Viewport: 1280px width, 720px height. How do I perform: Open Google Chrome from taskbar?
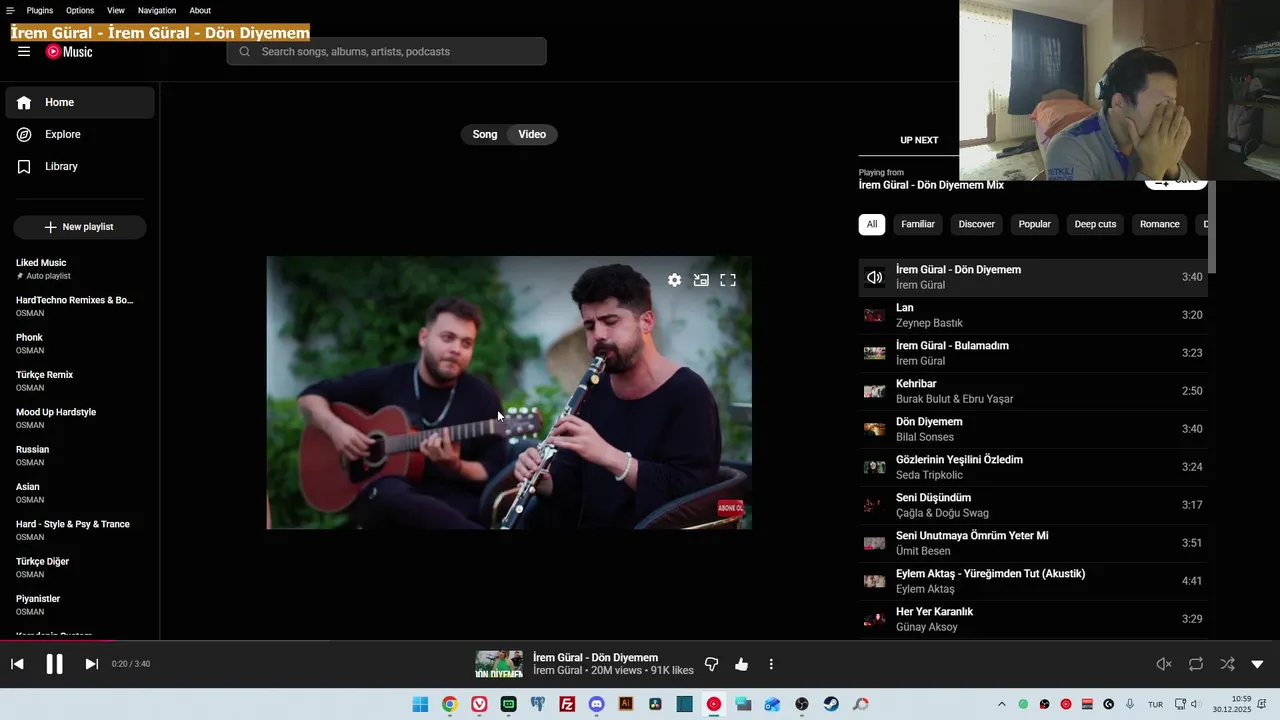(450, 704)
